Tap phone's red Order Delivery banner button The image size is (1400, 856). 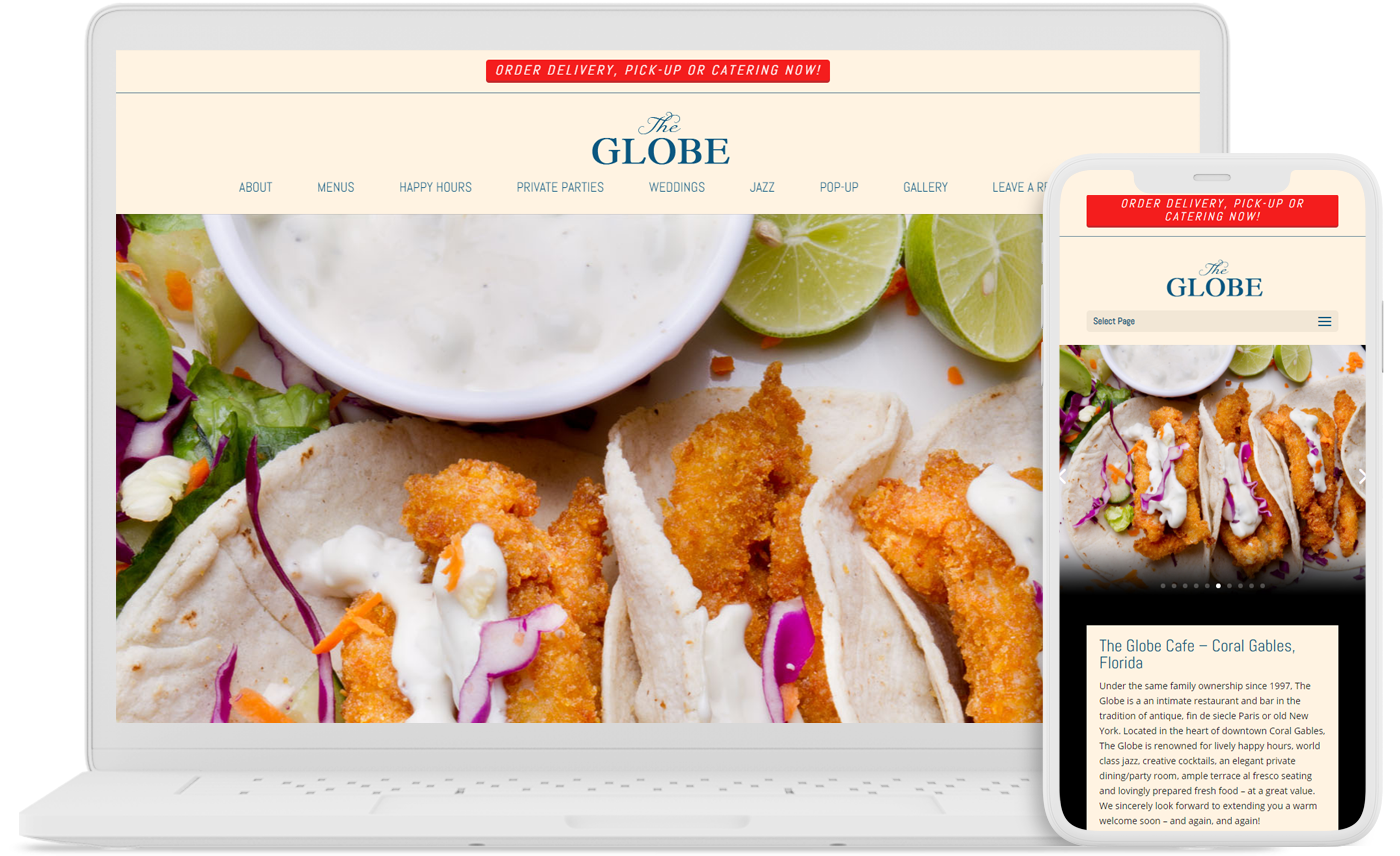point(1212,211)
